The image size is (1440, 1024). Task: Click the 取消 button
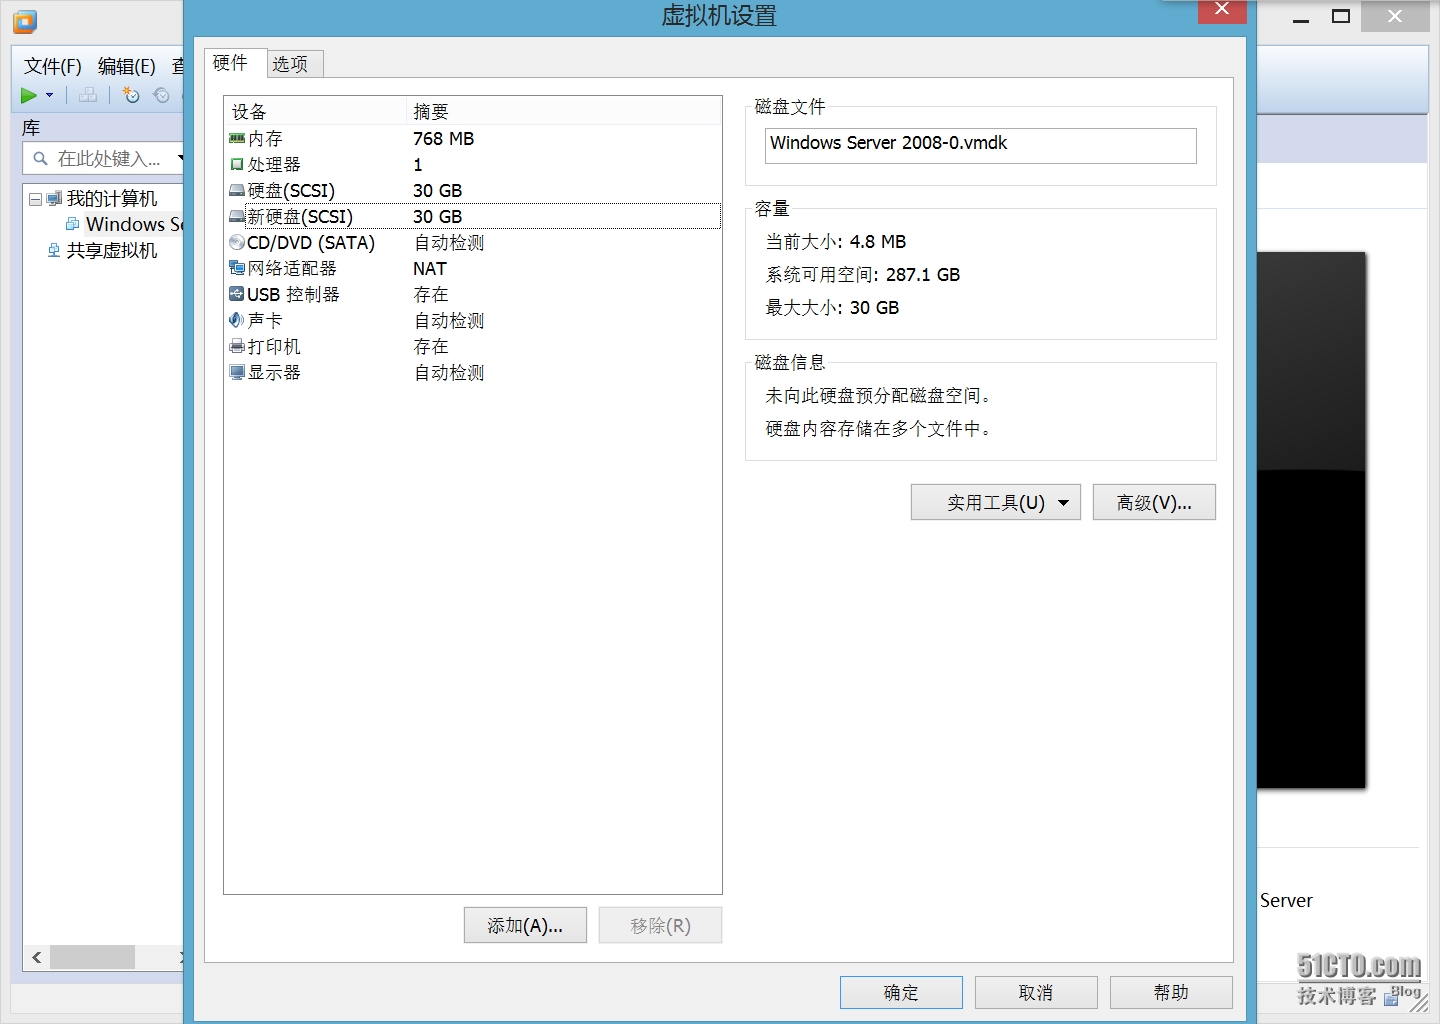[x=1036, y=992]
